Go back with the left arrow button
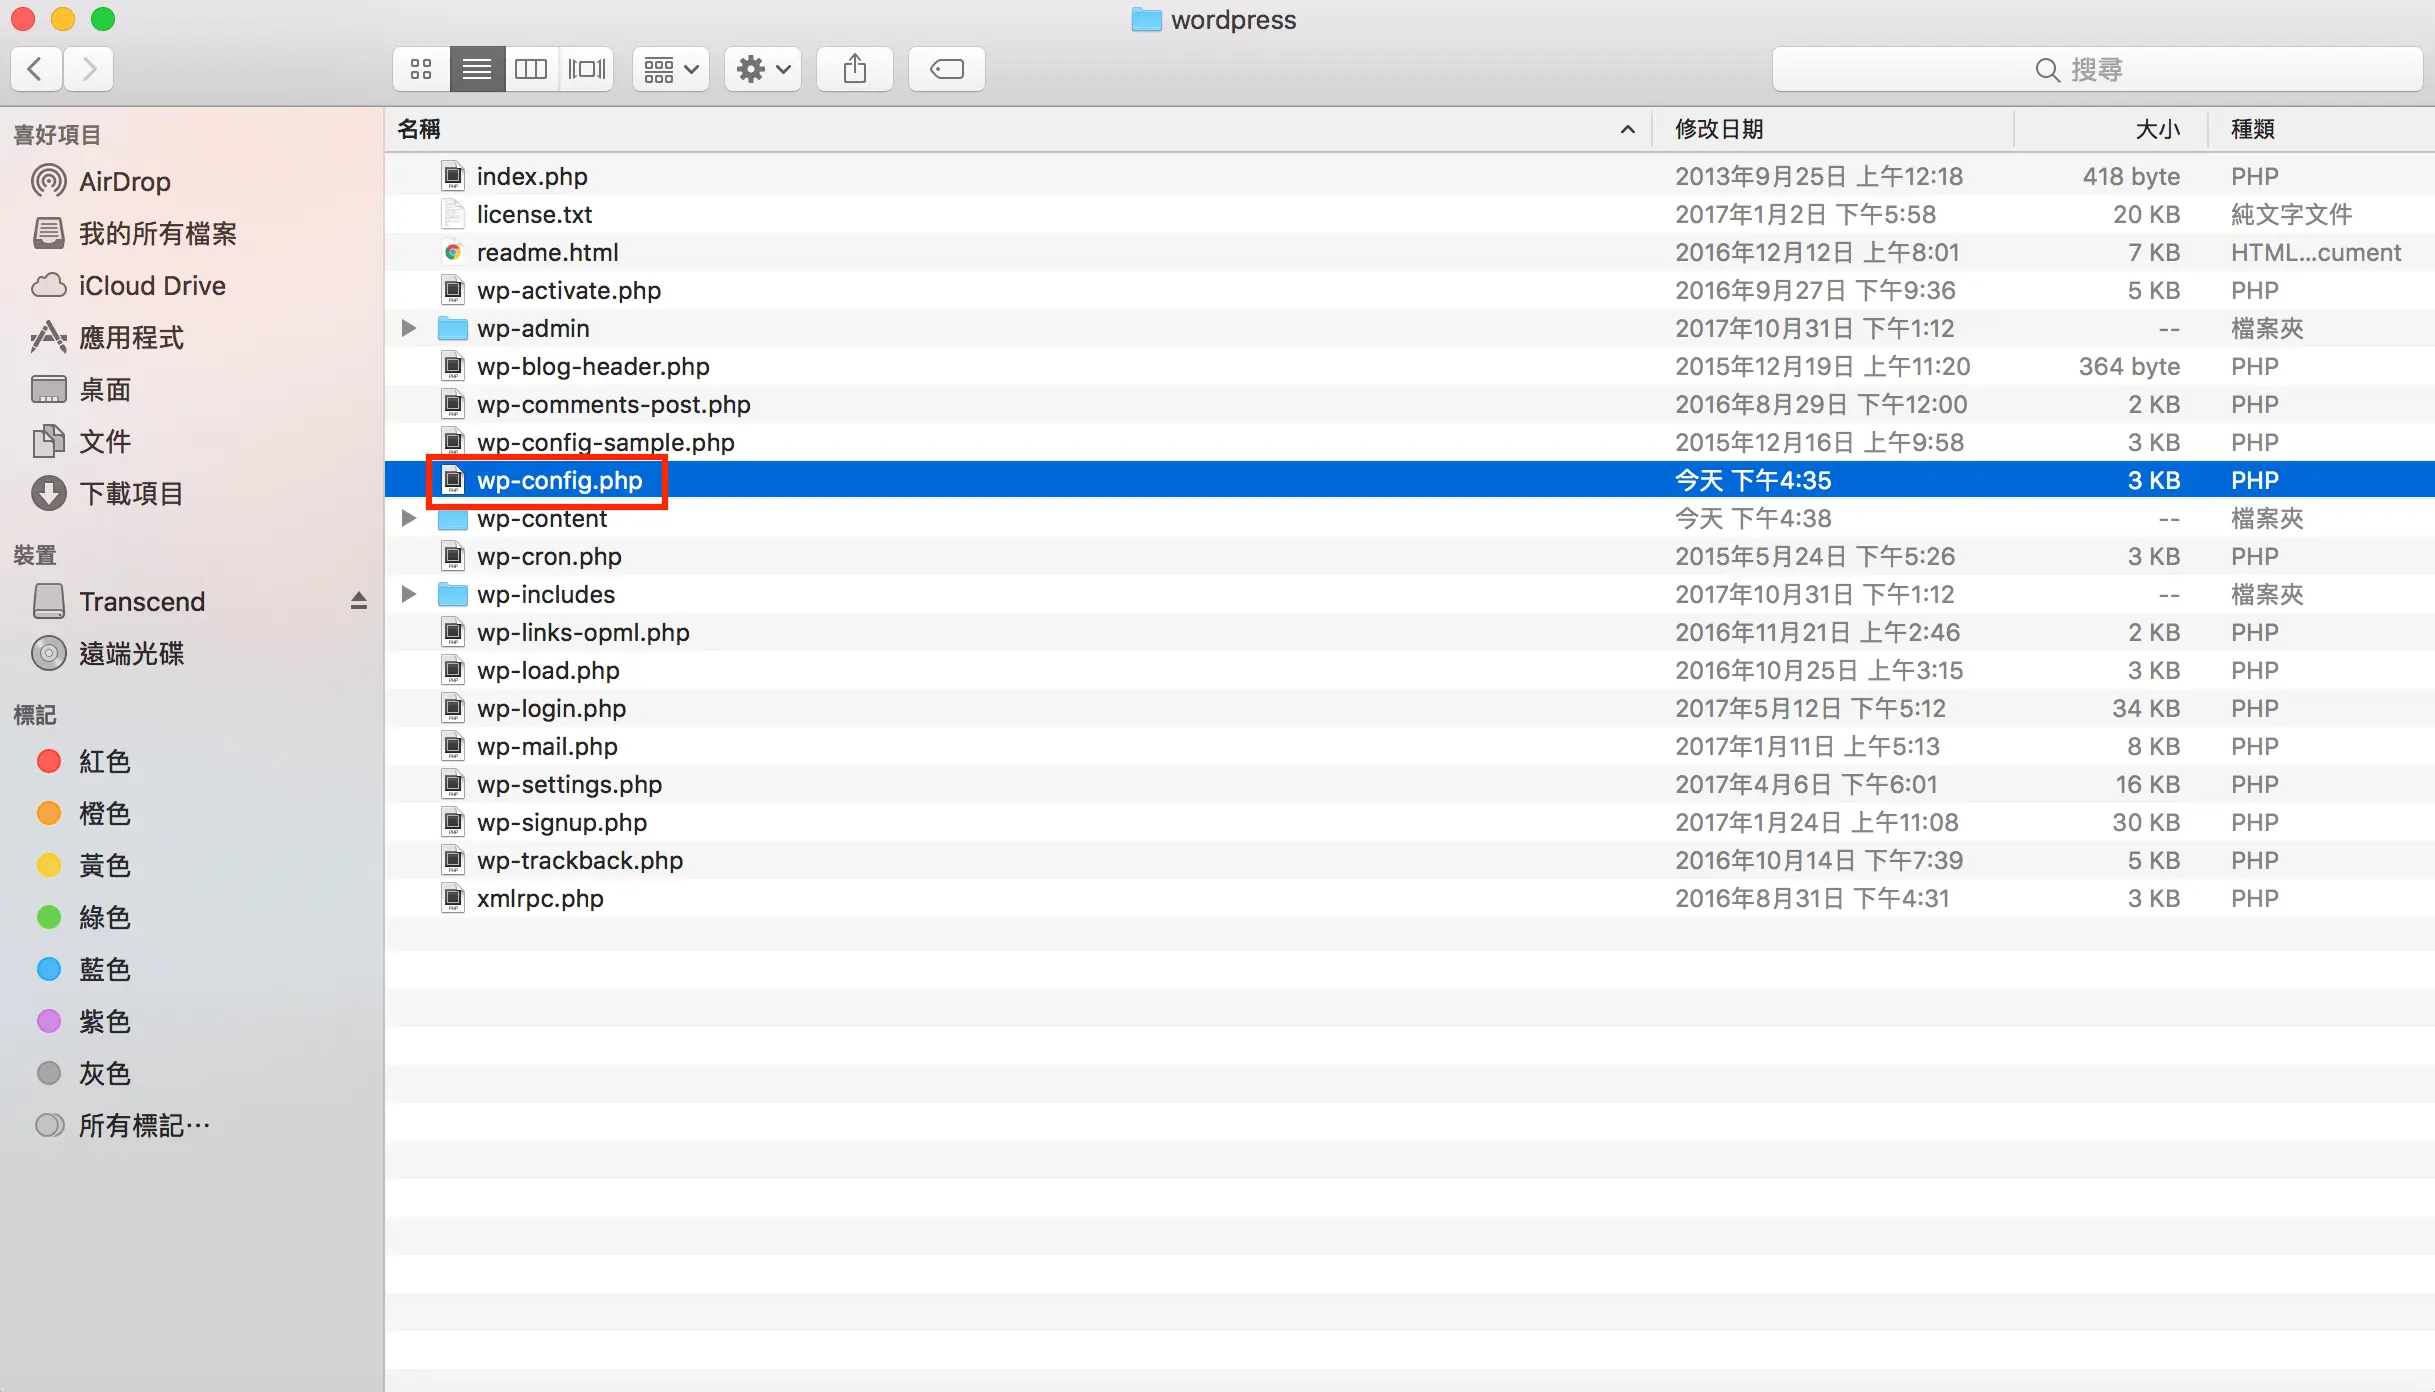Image resolution: width=2435 pixels, height=1392 pixels. pyautogui.click(x=36, y=69)
